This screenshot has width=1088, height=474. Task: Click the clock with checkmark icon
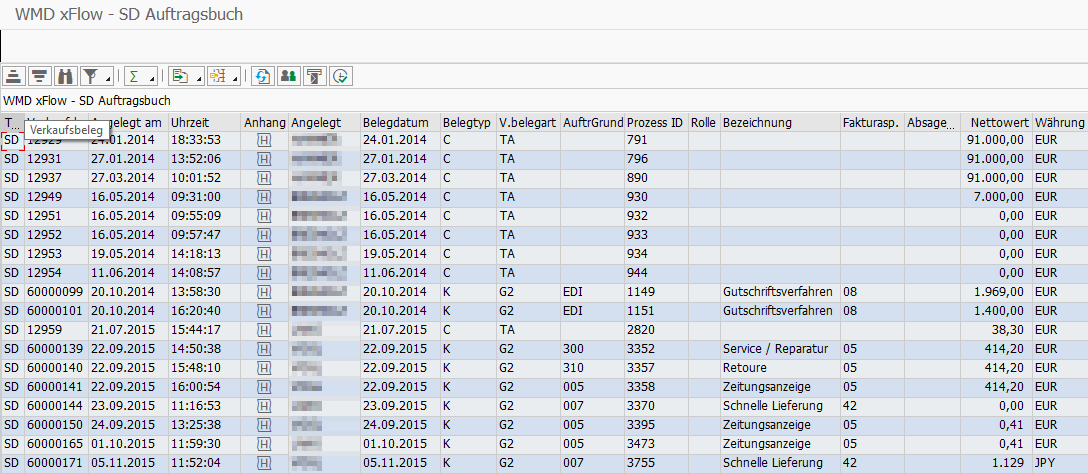tap(340, 76)
